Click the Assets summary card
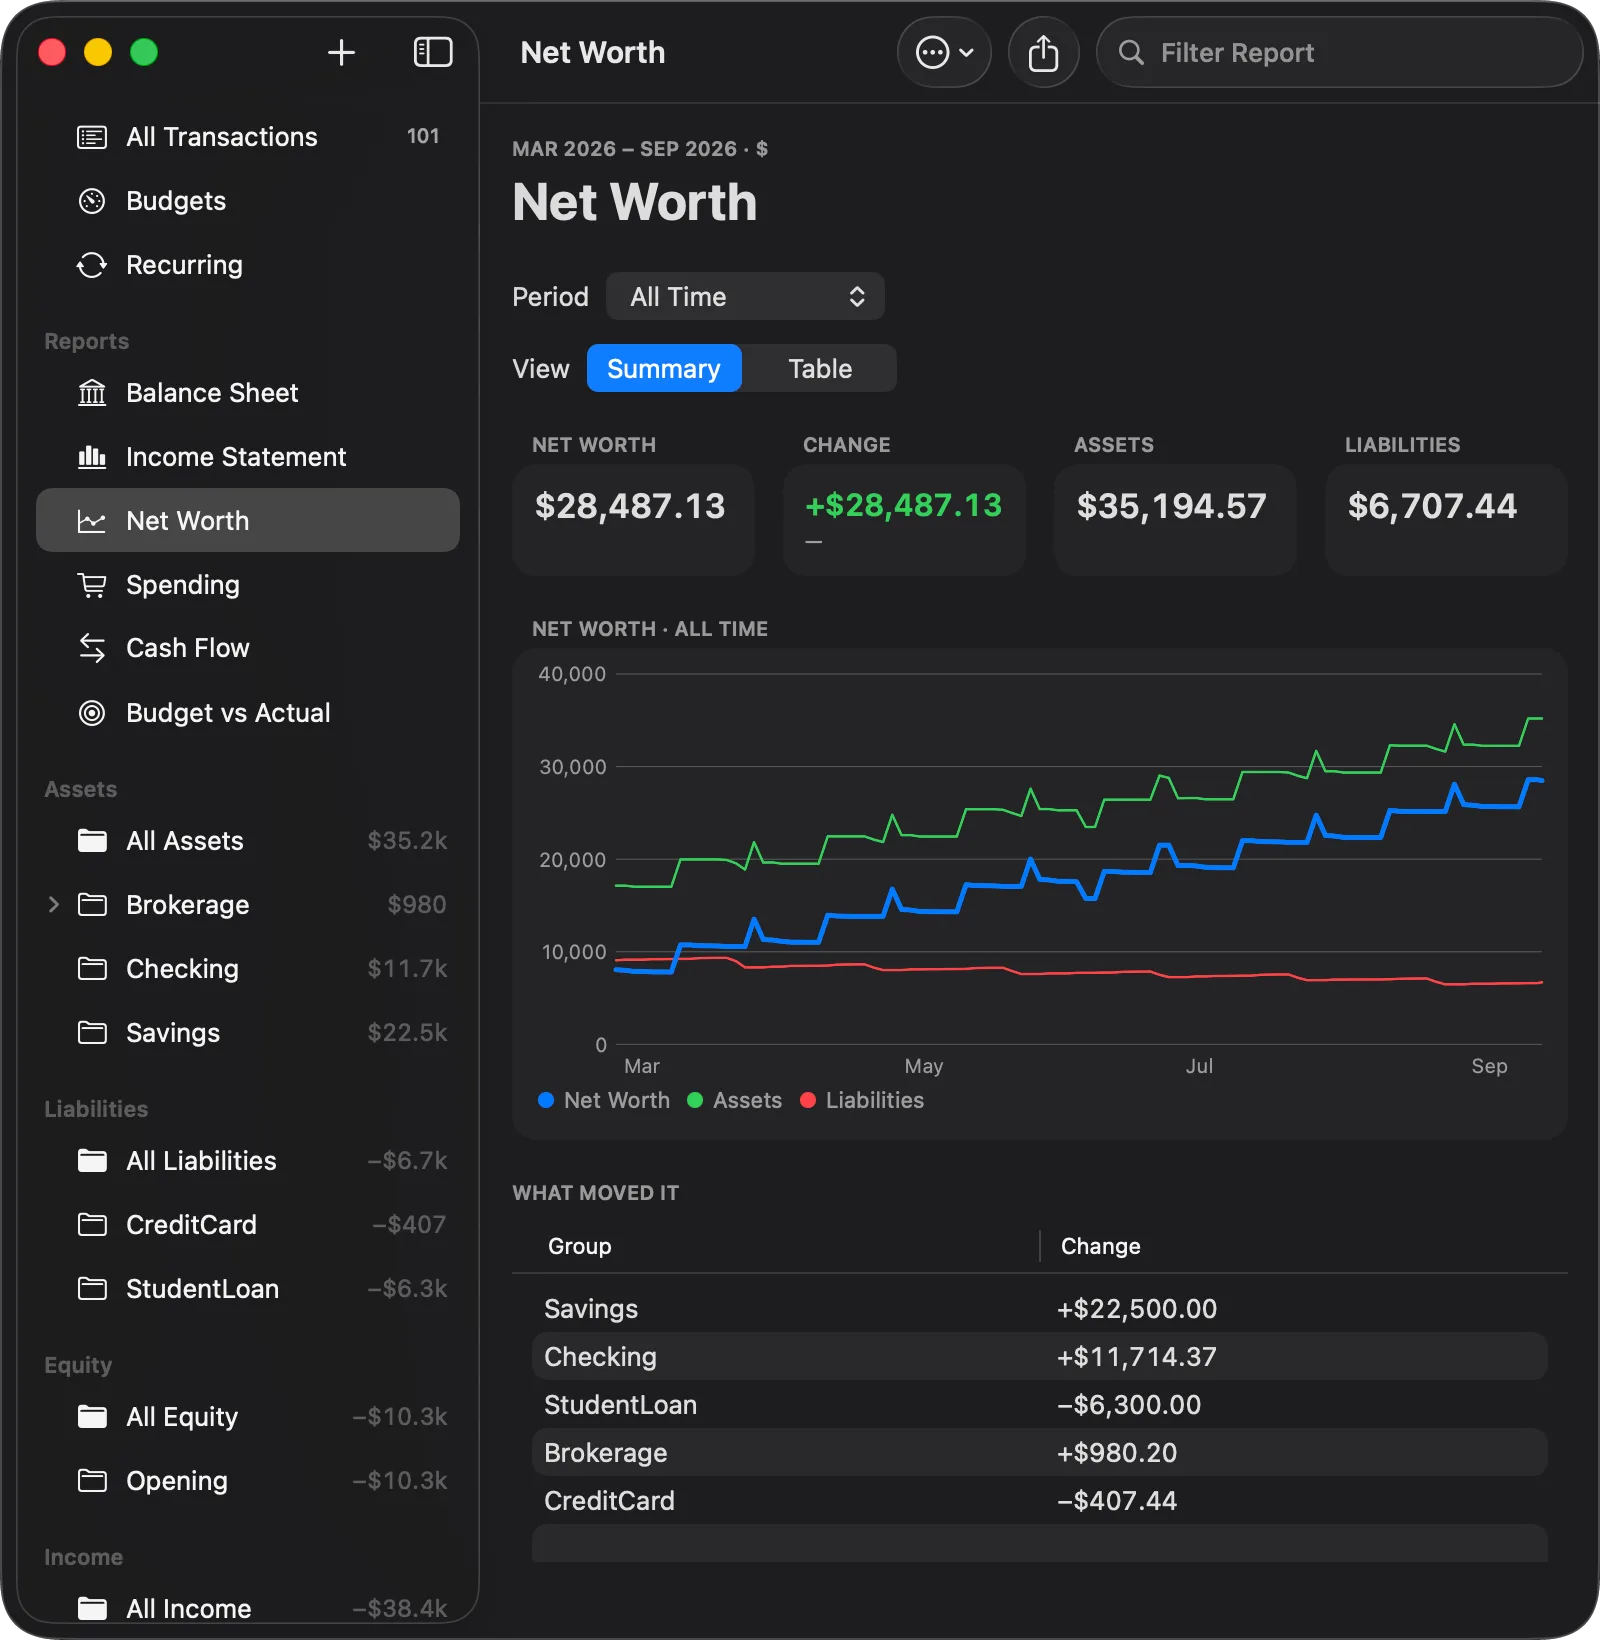 tap(1175, 519)
